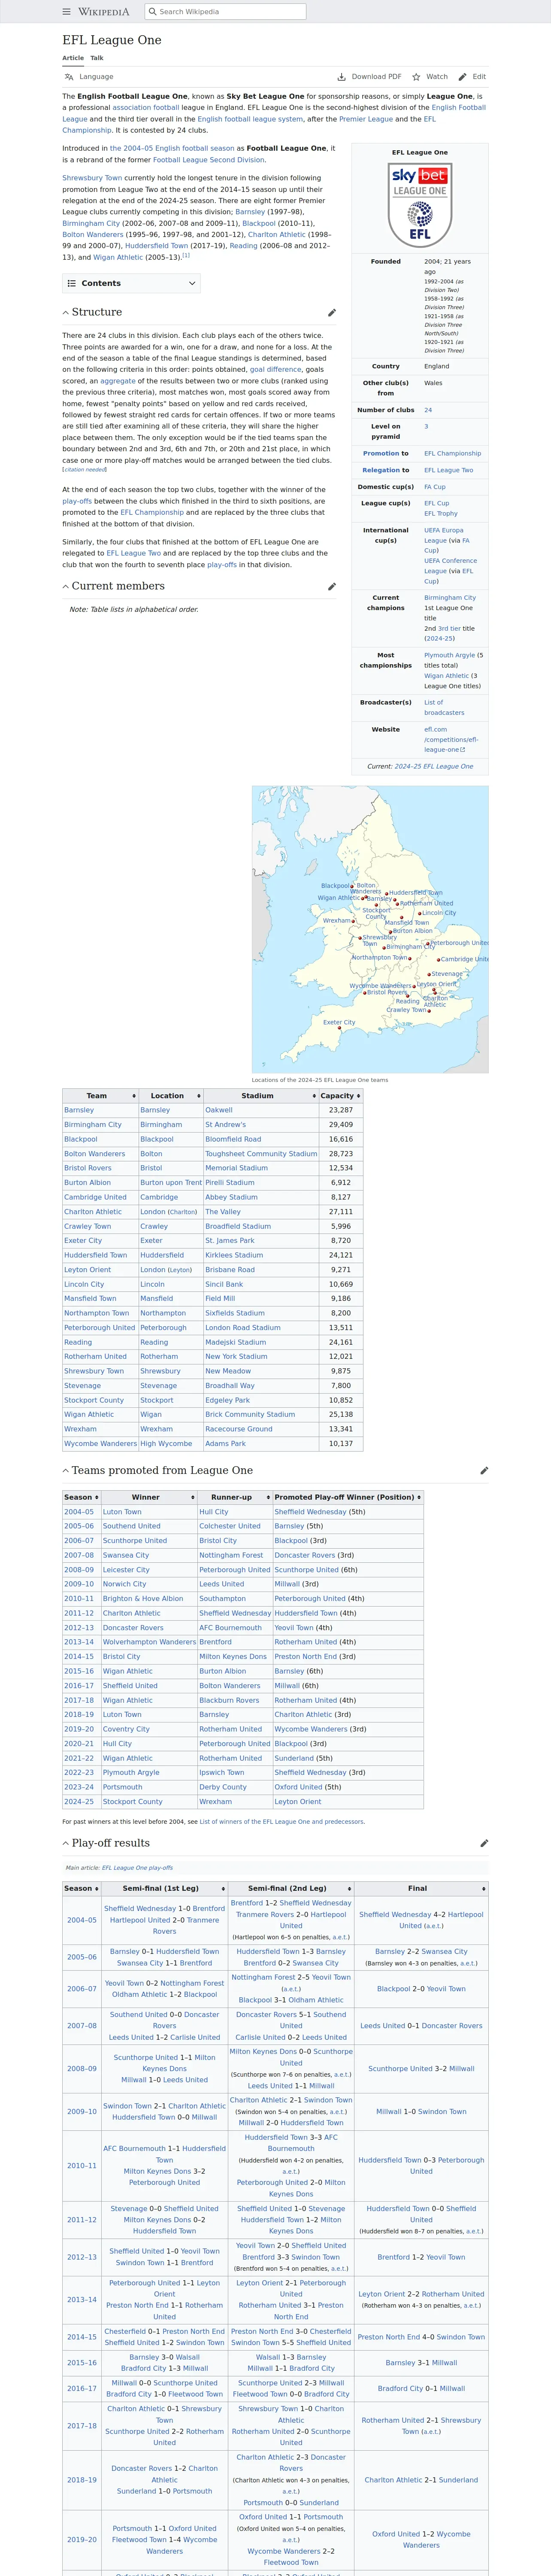551x2576 pixels.
Task: Open the UEFA Conference League infobox link
Action: (x=450, y=566)
